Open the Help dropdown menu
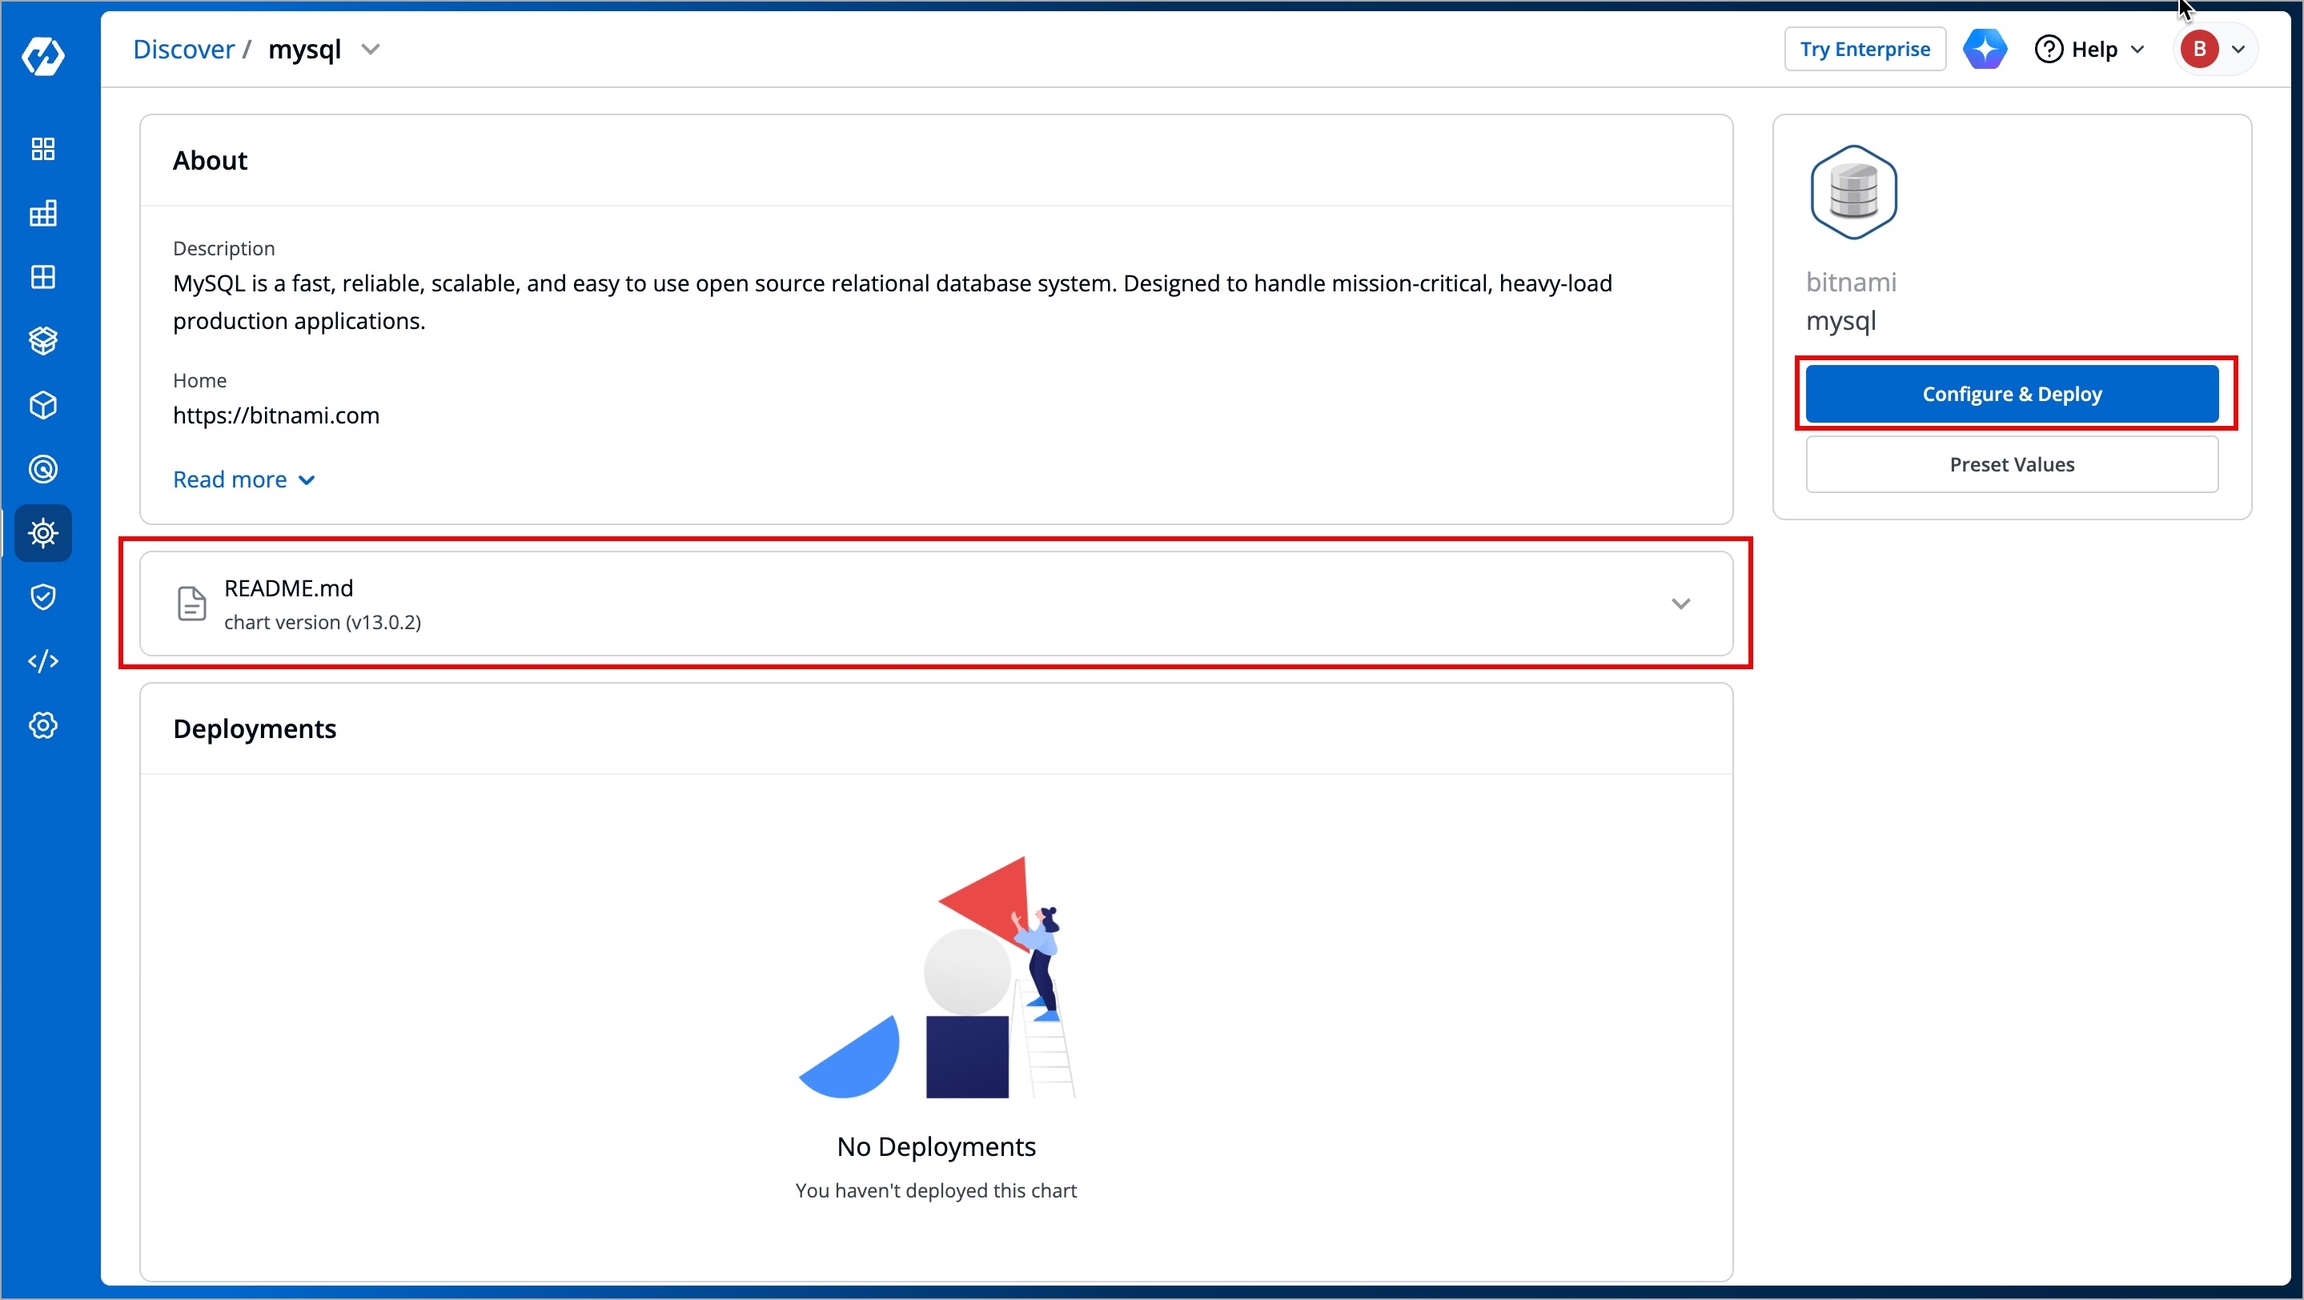Image resolution: width=2304 pixels, height=1300 pixels. pyautogui.click(x=2090, y=49)
